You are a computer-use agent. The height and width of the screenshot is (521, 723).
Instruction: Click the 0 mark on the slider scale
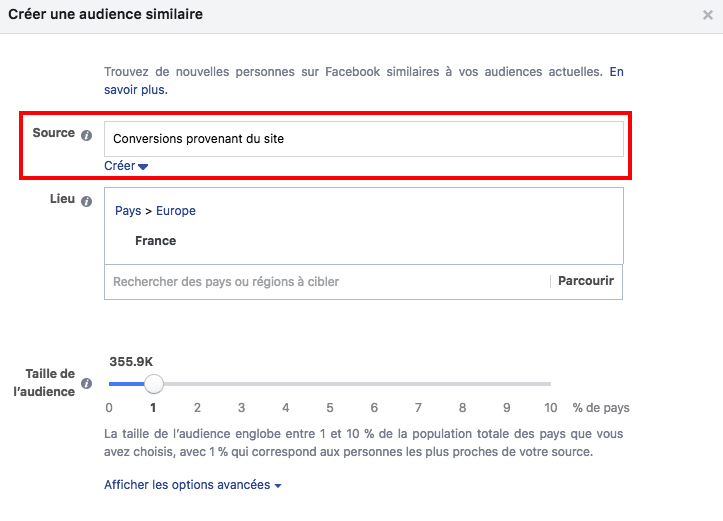[x=109, y=408]
